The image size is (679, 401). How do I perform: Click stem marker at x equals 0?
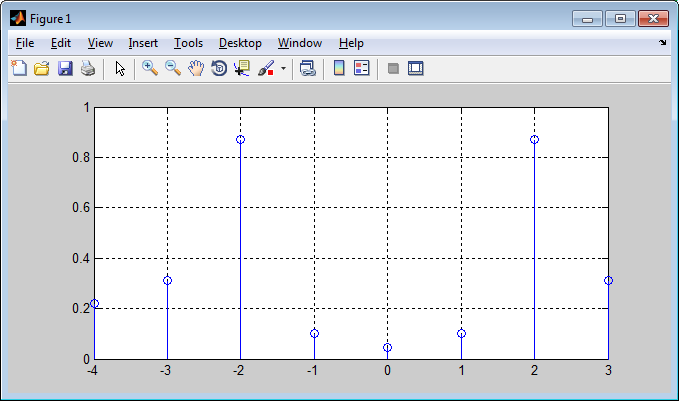(x=388, y=347)
